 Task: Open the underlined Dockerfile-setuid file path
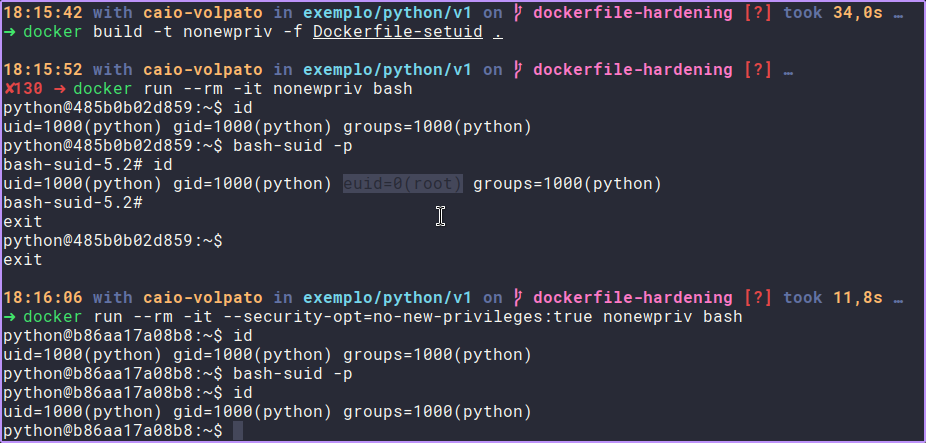coord(398,32)
